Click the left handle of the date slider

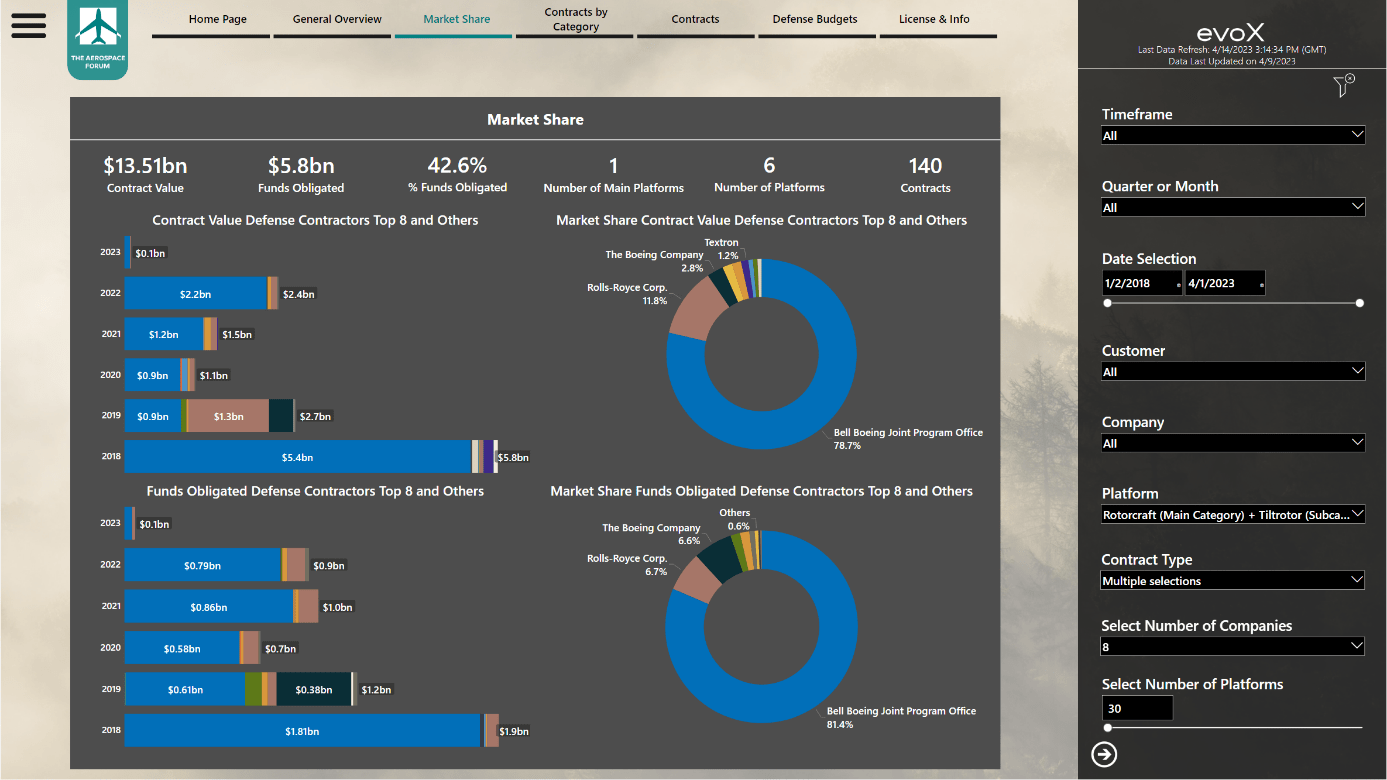pyautogui.click(x=1107, y=302)
